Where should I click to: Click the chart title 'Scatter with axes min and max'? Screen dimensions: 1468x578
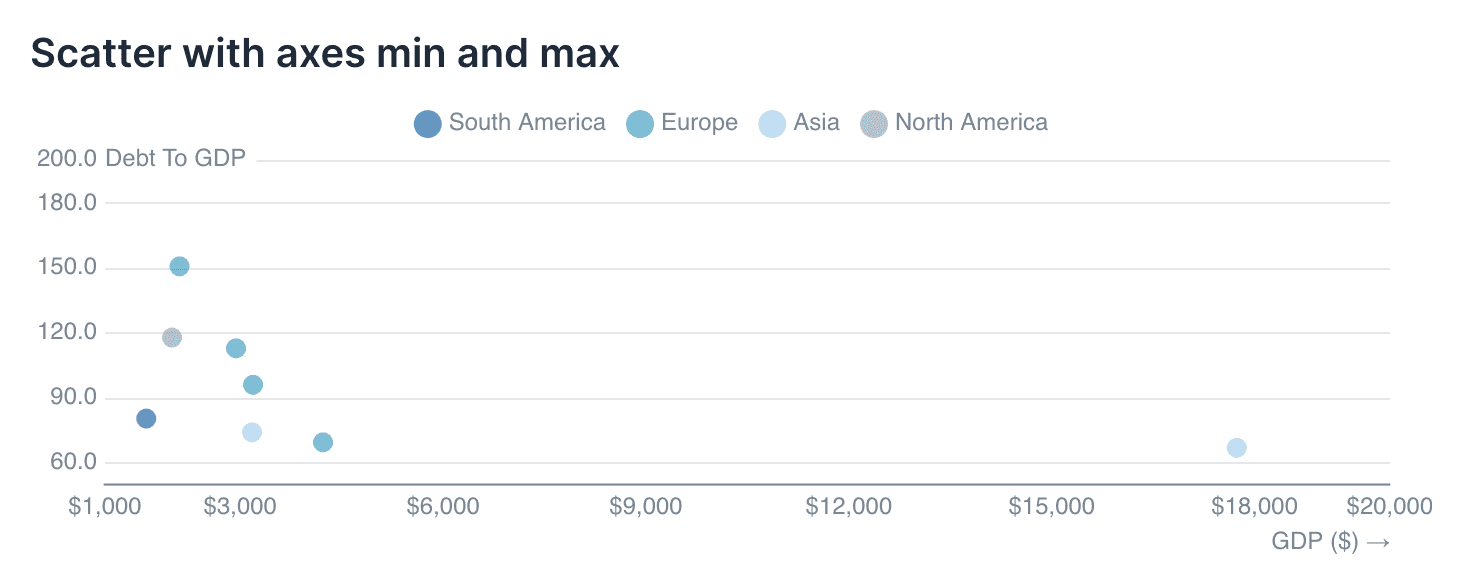coord(326,53)
